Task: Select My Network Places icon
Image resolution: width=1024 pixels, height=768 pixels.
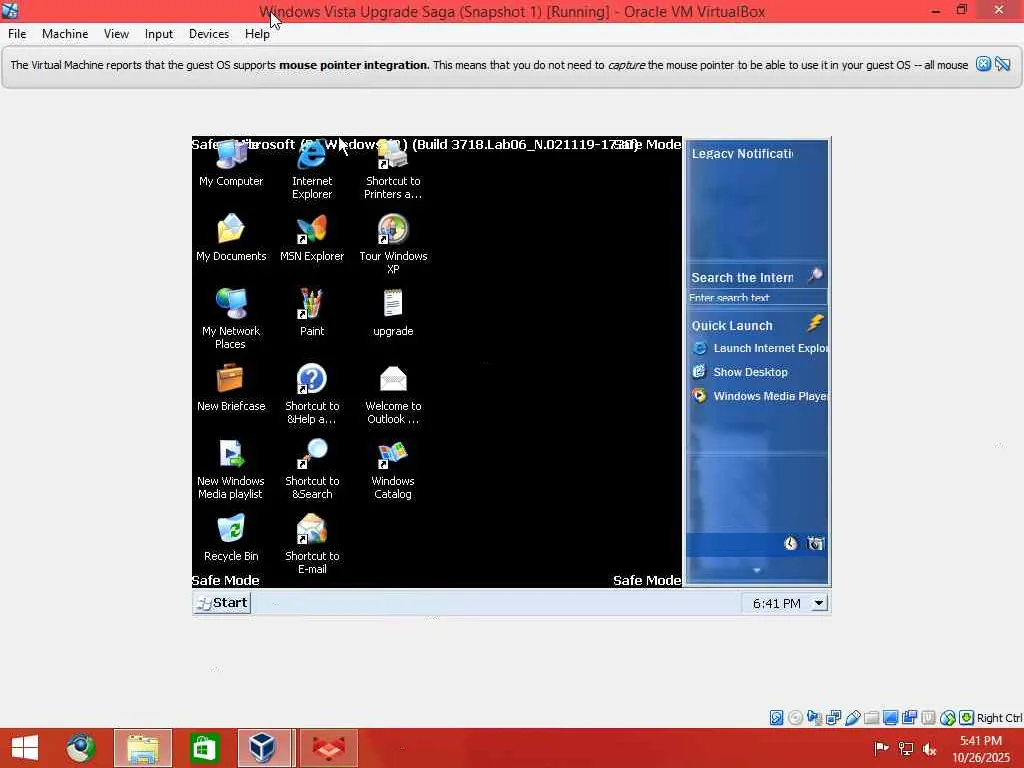Action: click(231, 319)
